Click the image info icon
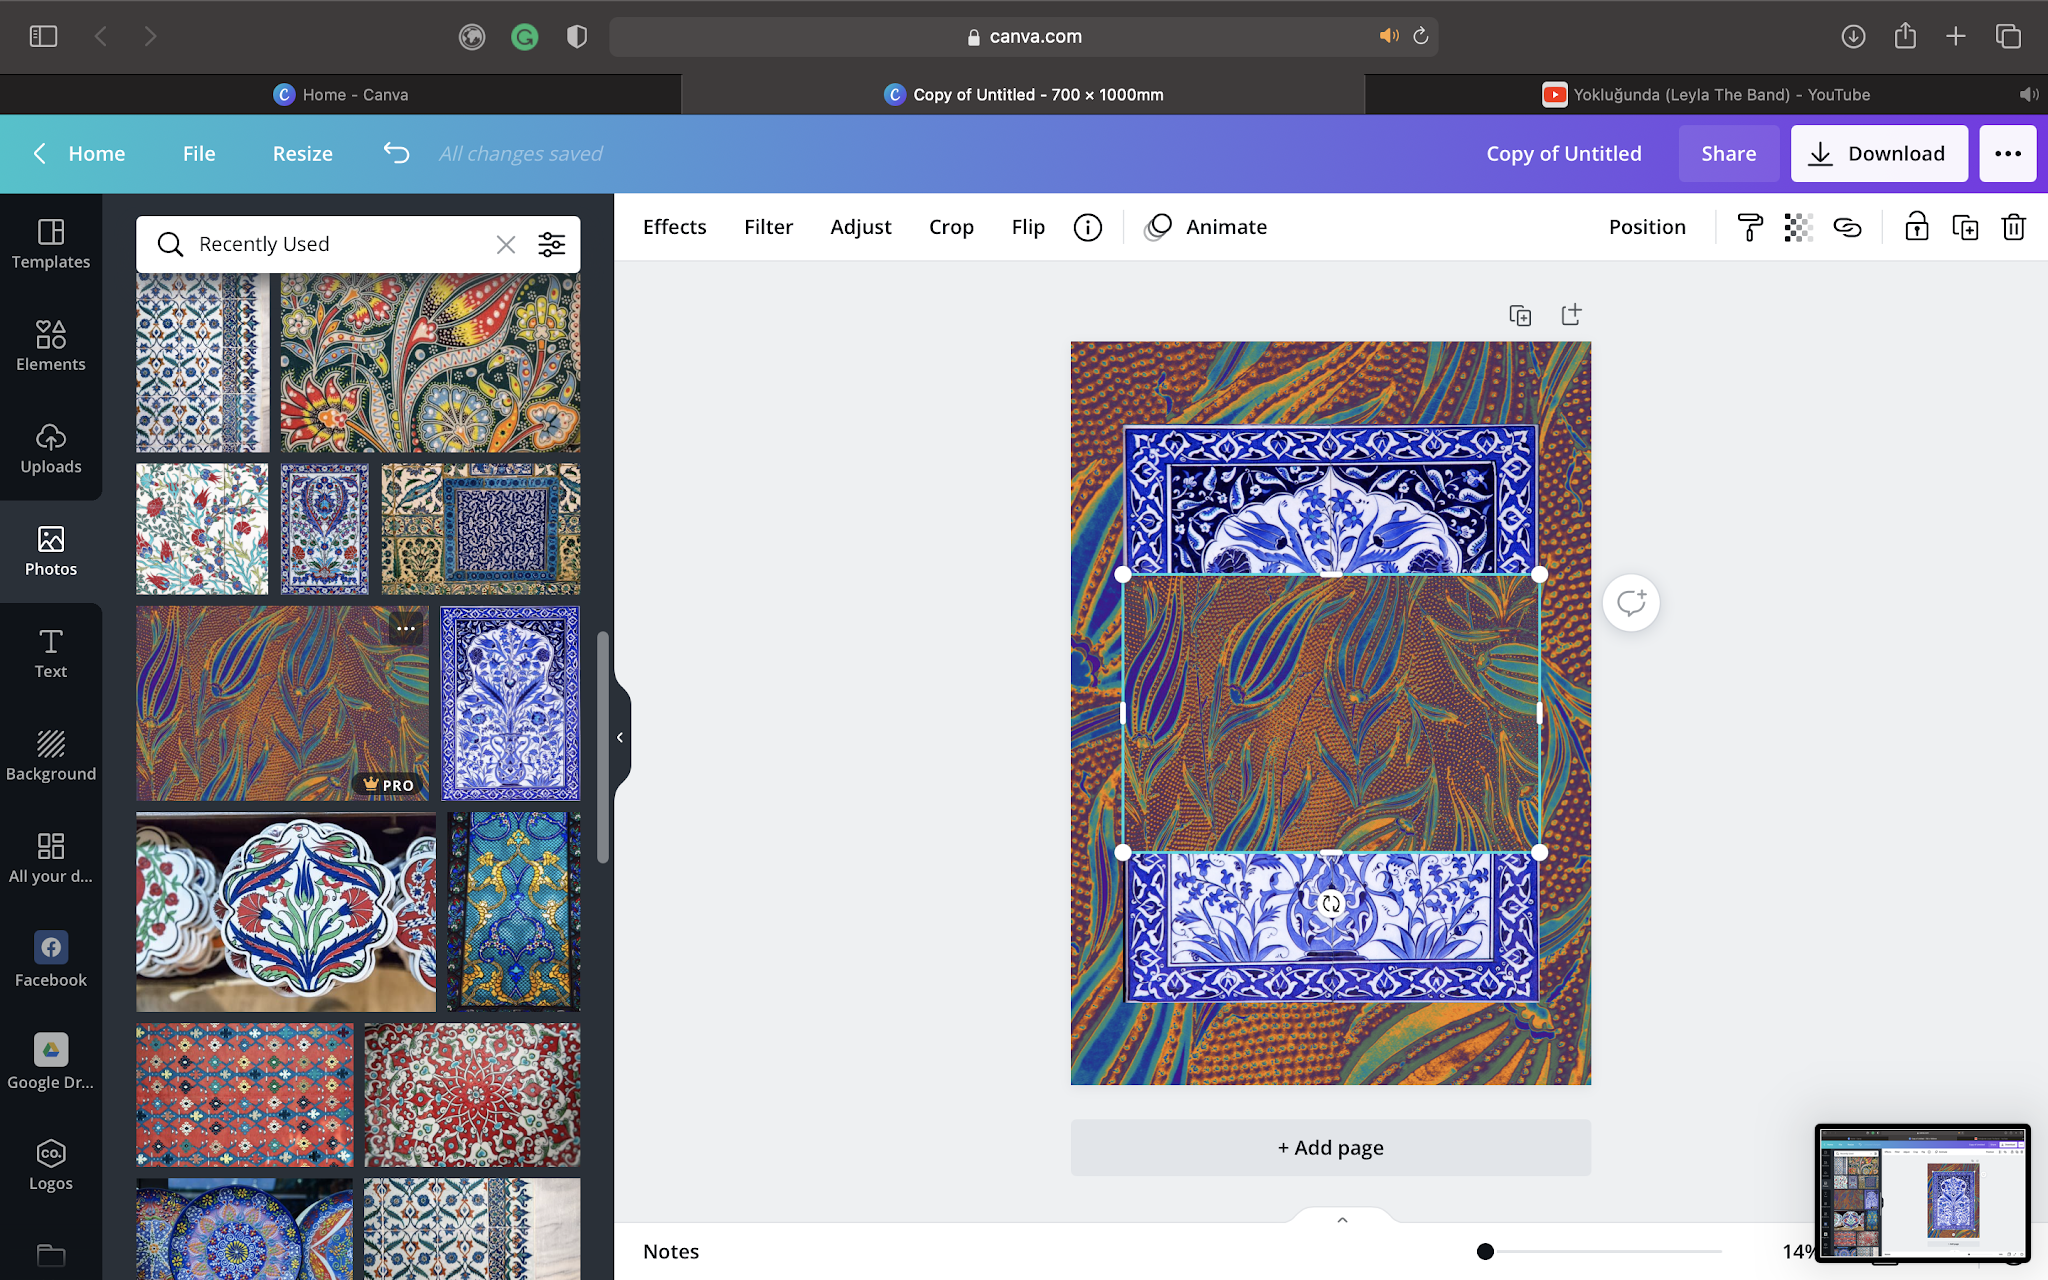 [x=1087, y=227]
